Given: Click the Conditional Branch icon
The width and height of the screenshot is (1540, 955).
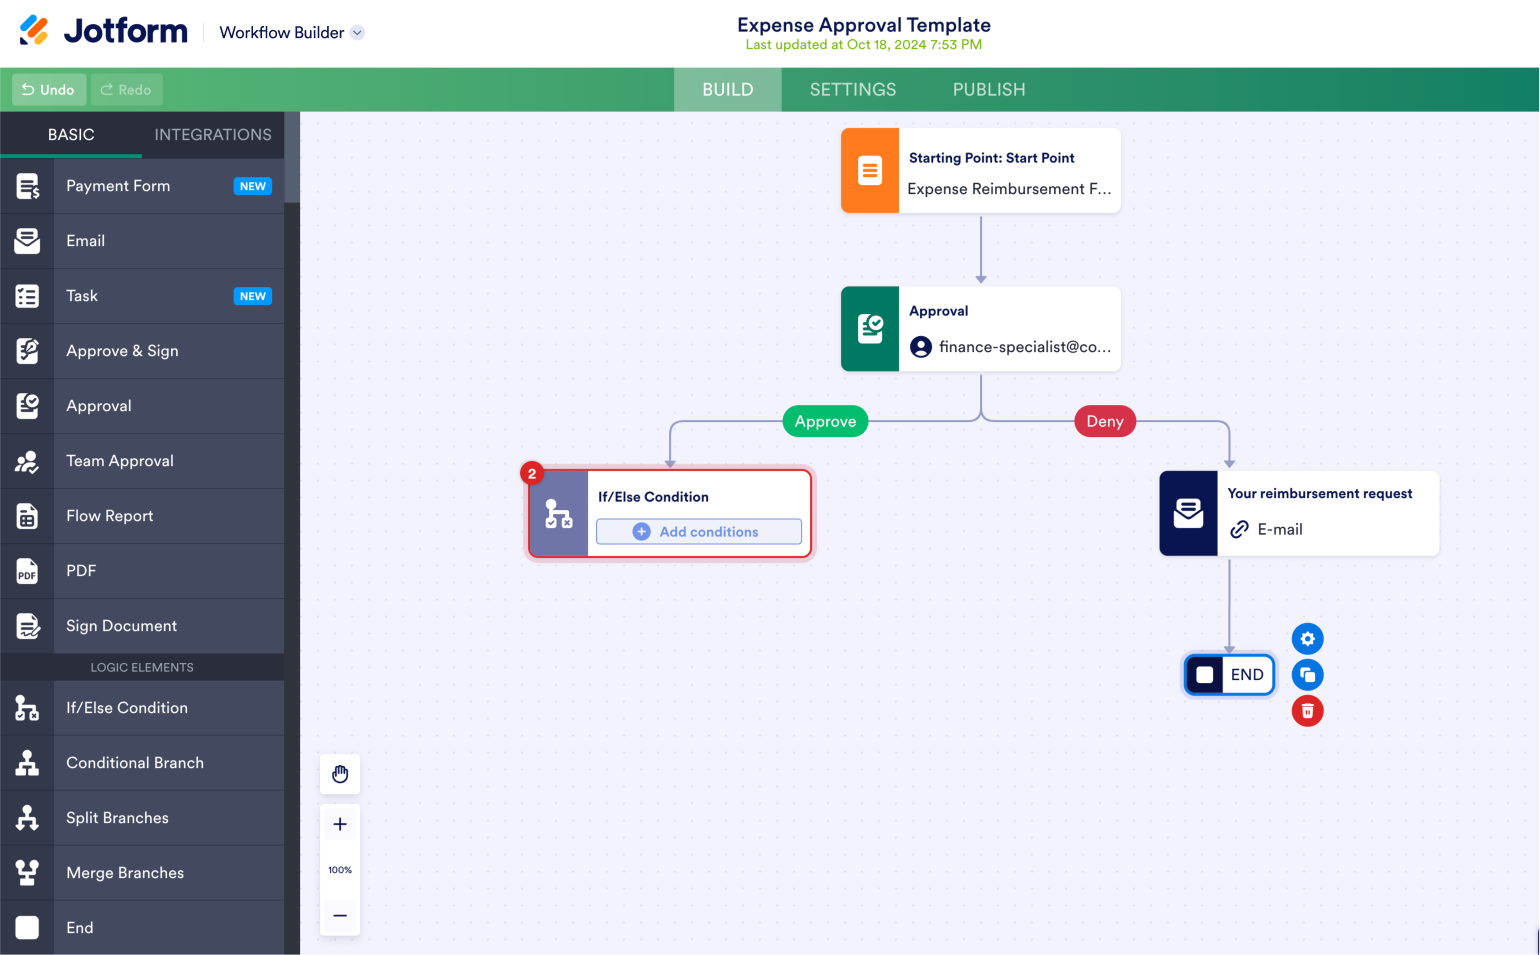Looking at the screenshot, I should pos(27,763).
